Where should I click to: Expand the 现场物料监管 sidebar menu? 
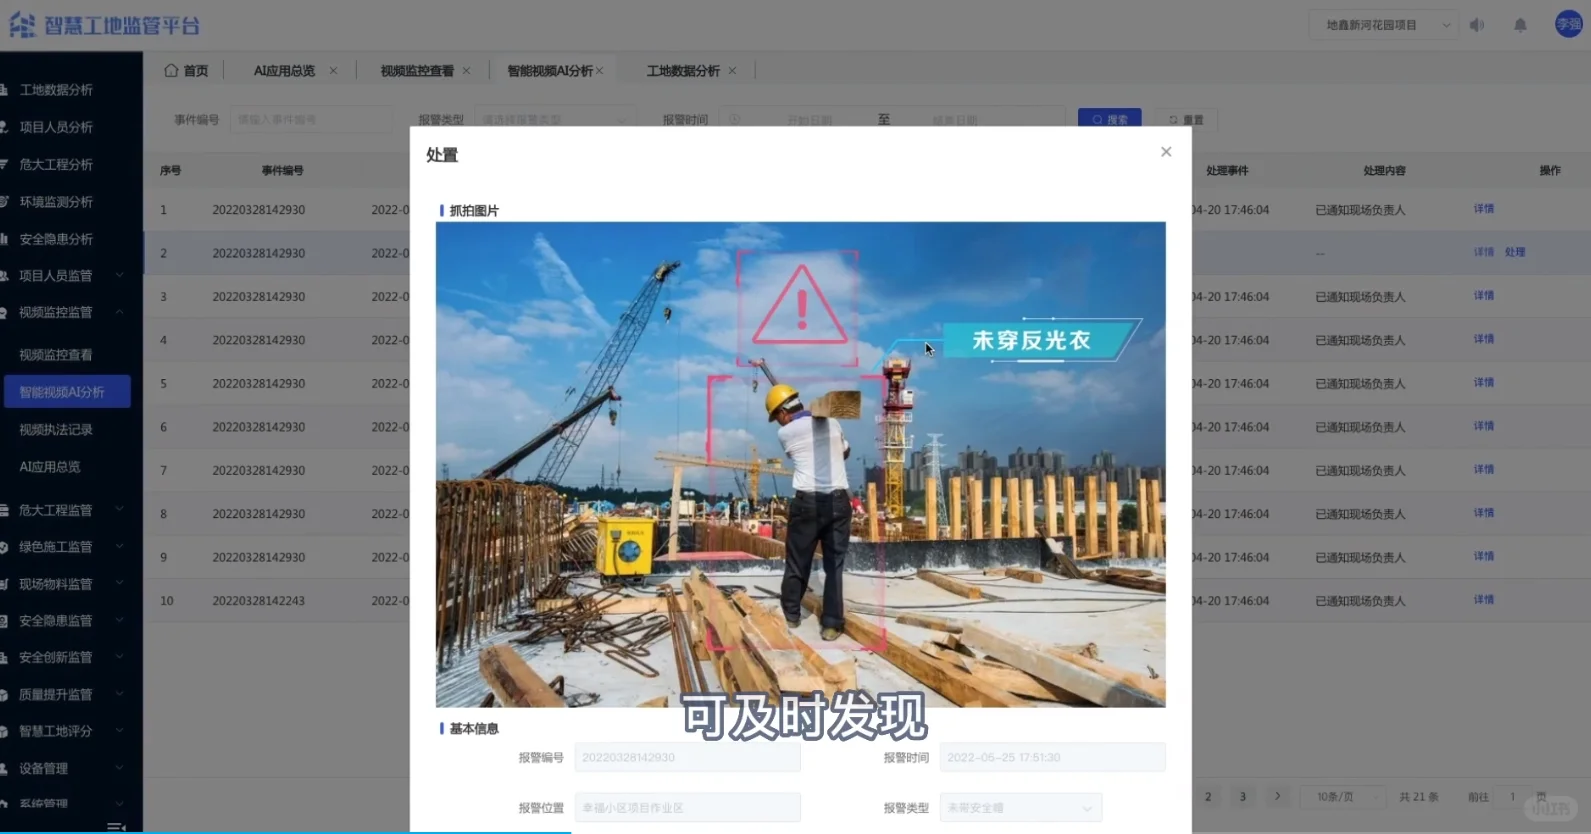119,584
